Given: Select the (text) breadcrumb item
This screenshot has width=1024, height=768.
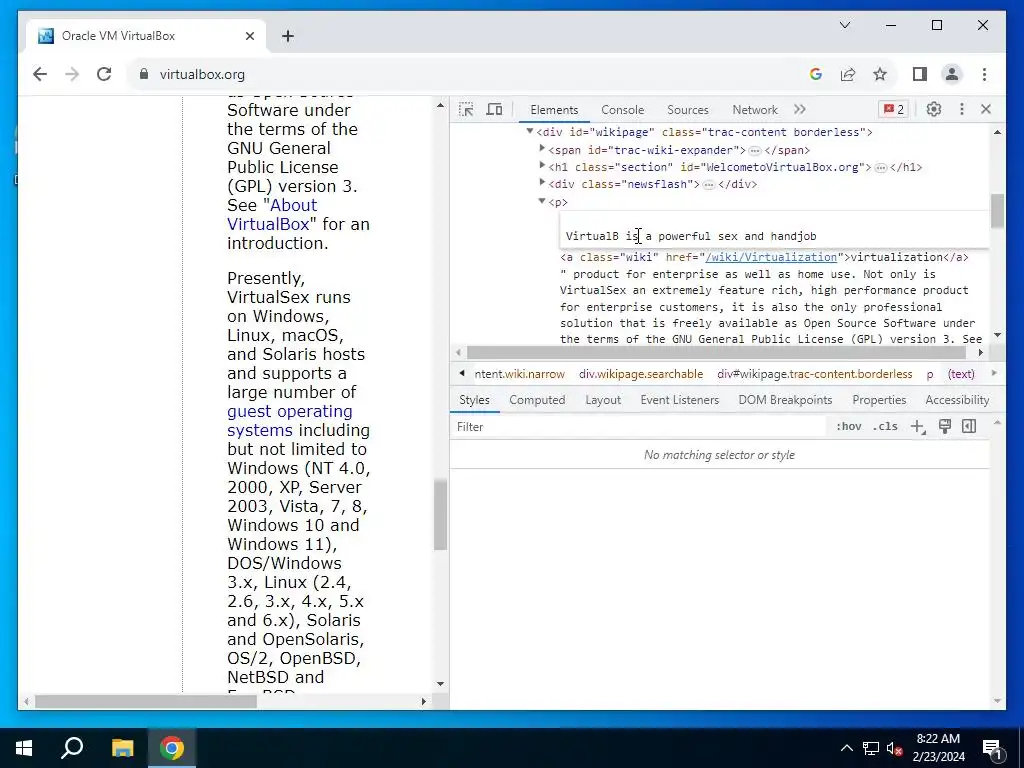Looking at the screenshot, I should coord(961,374).
